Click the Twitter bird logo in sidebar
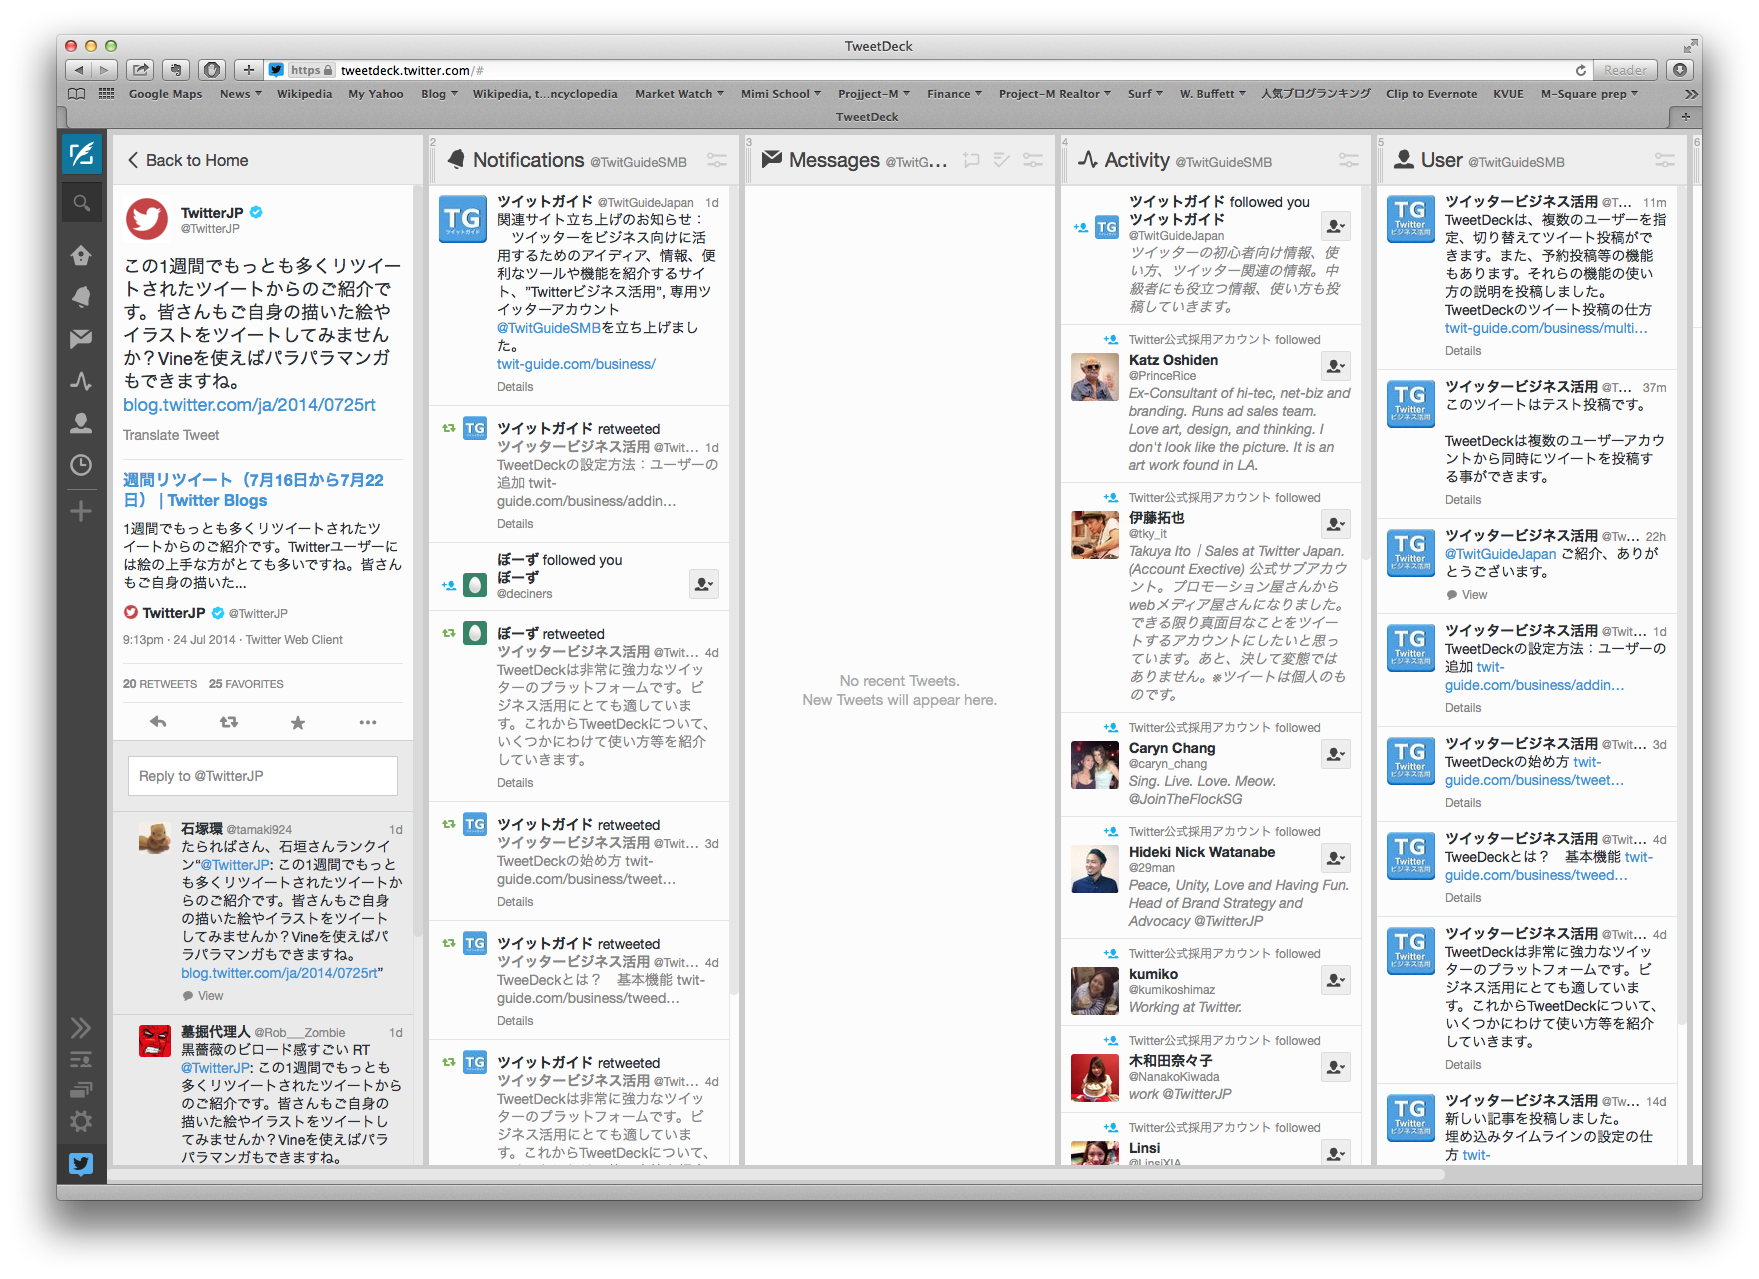The height and width of the screenshot is (1279, 1759). [81, 1163]
